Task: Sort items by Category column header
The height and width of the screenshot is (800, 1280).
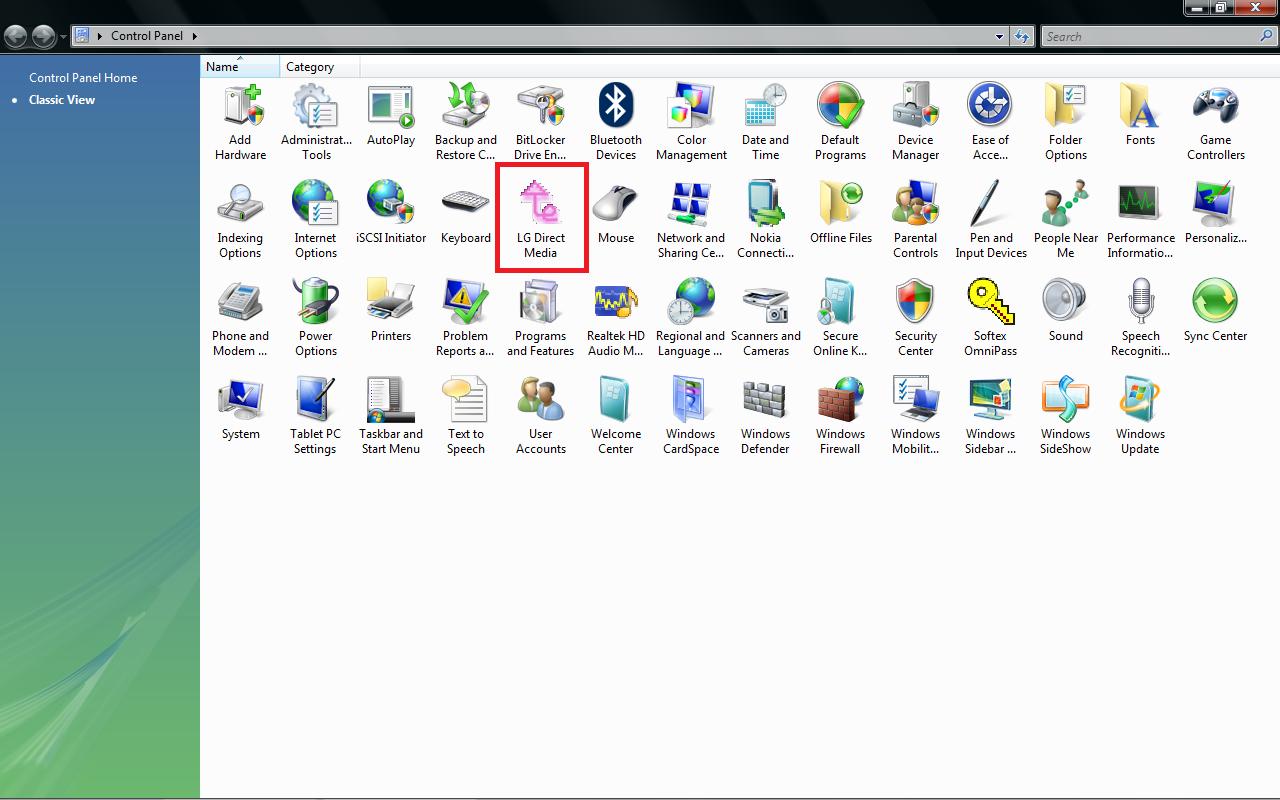Action: [x=320, y=67]
